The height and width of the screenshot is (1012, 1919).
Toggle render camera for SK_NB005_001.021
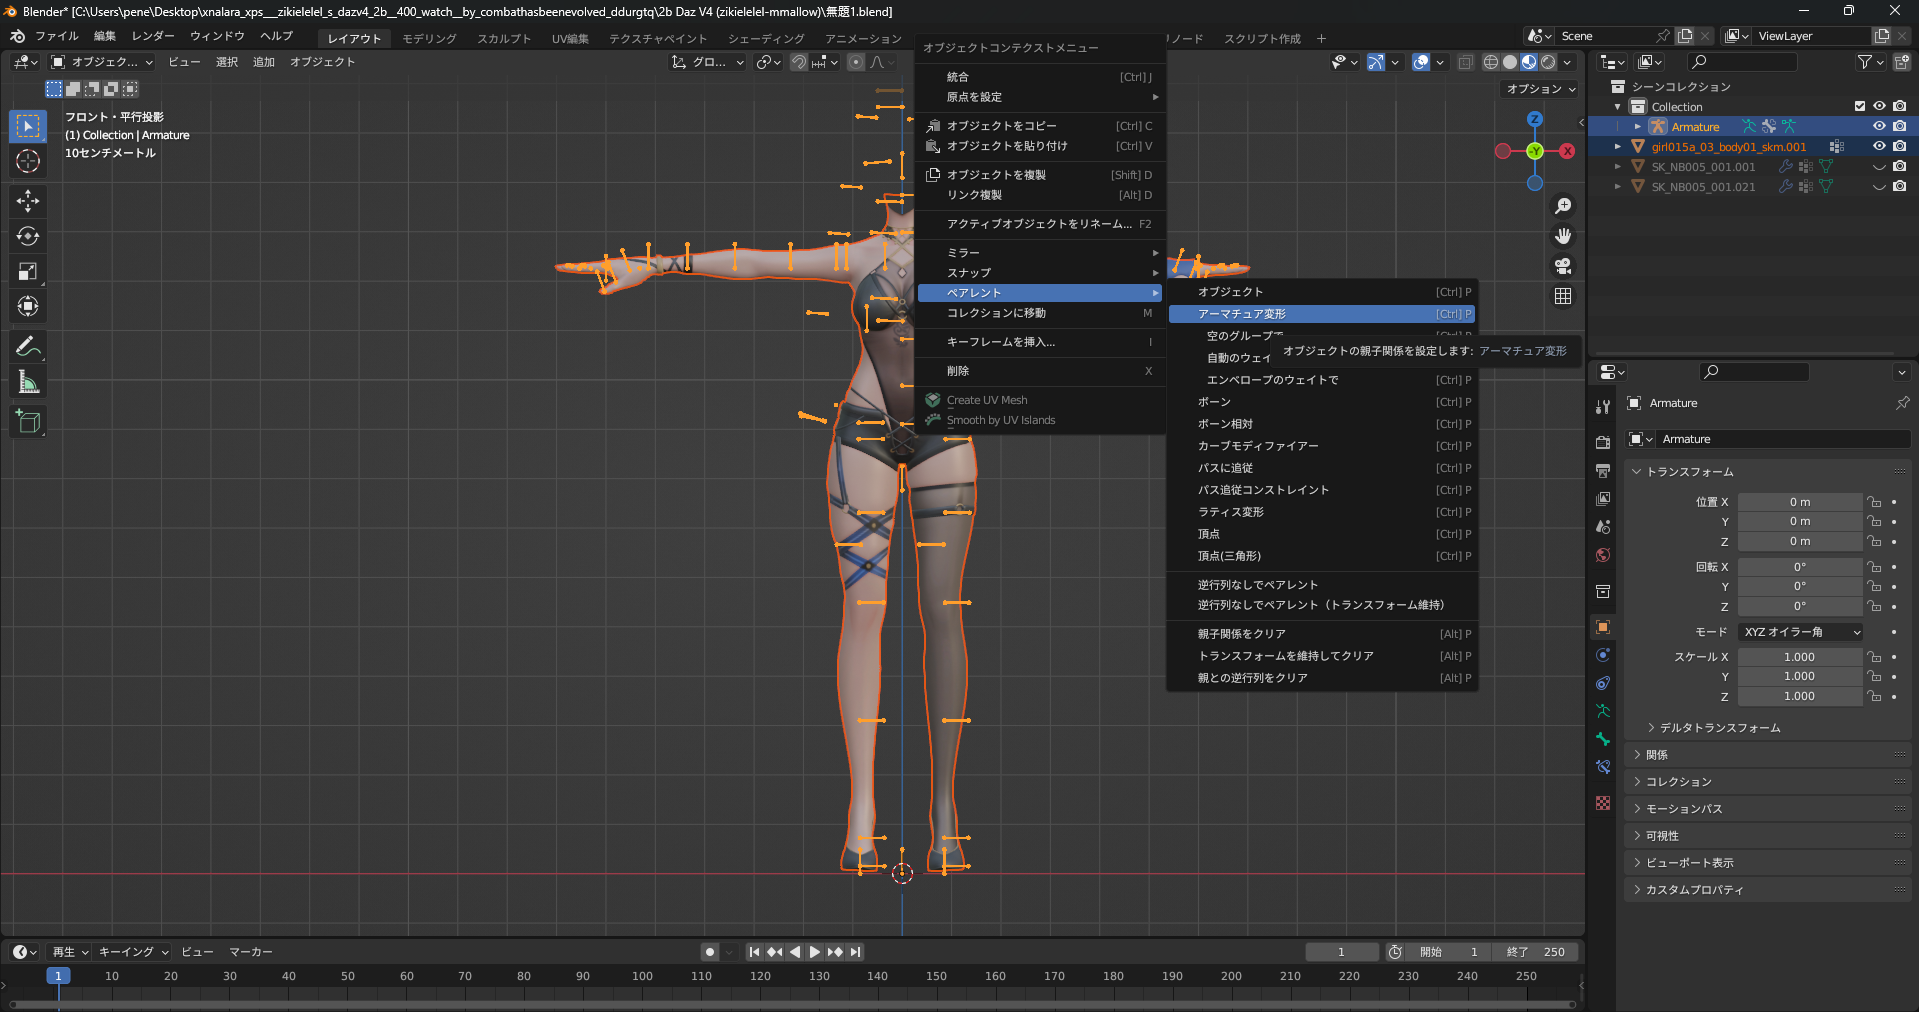(x=1899, y=186)
